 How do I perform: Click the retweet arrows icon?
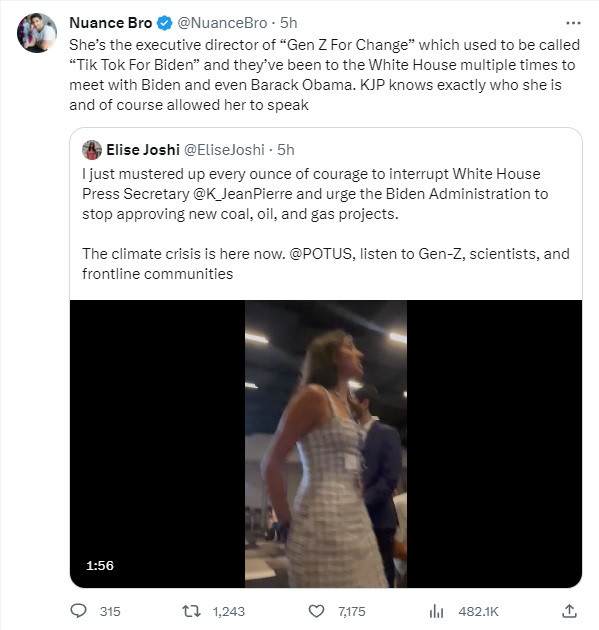[191, 611]
